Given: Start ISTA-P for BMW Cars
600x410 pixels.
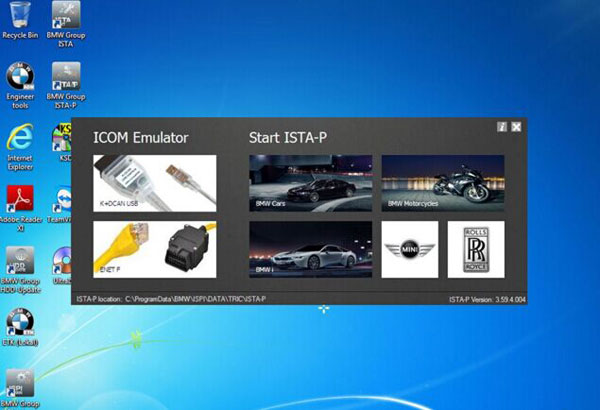Looking at the screenshot, I should 310,183.
